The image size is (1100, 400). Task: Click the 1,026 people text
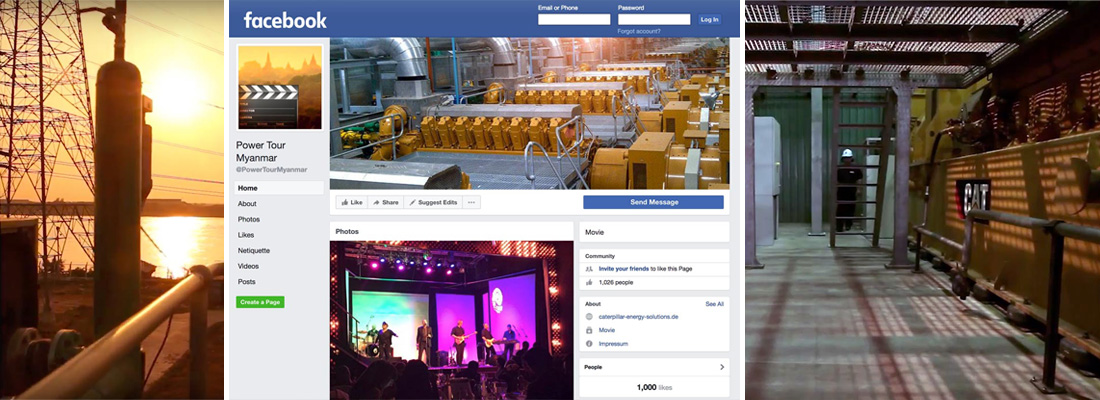point(614,282)
